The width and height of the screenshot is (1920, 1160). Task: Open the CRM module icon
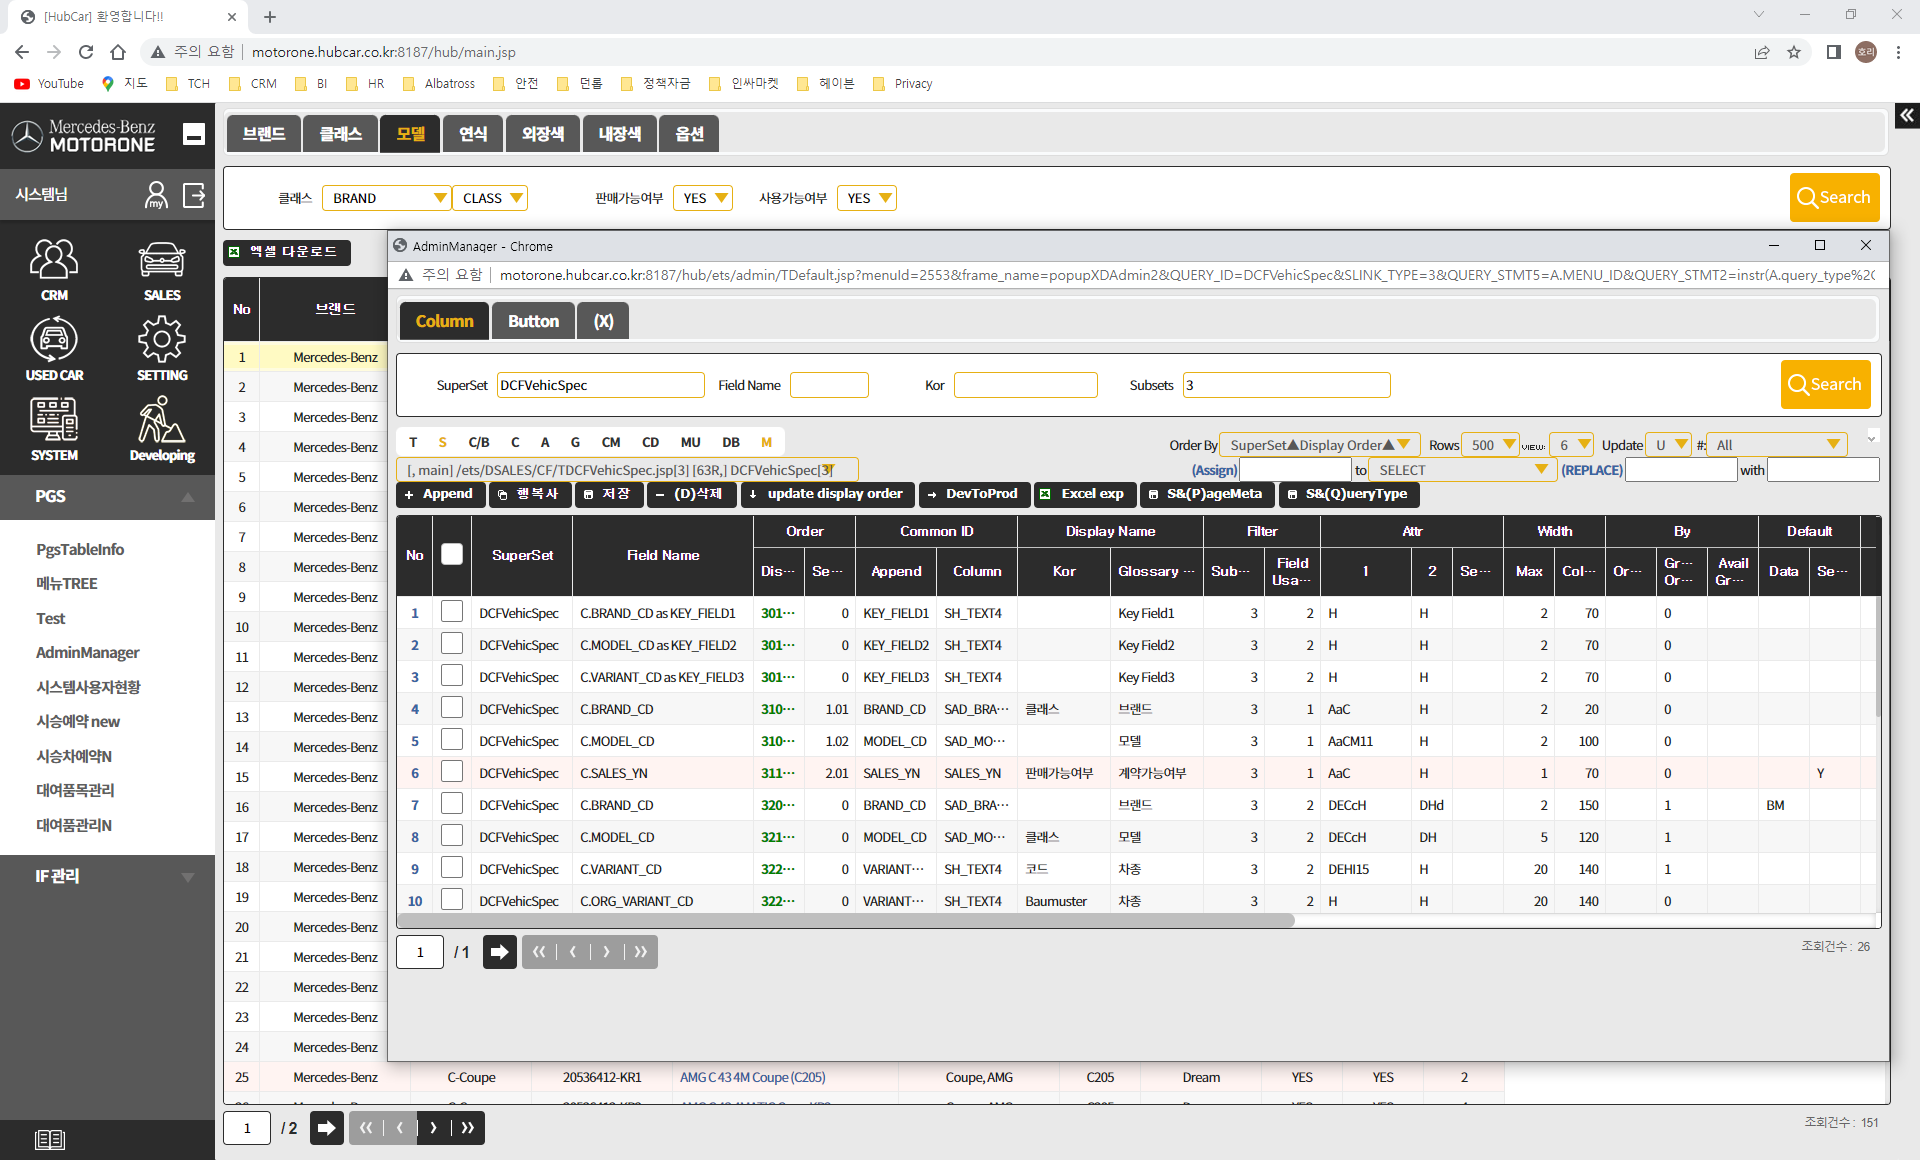[54, 268]
